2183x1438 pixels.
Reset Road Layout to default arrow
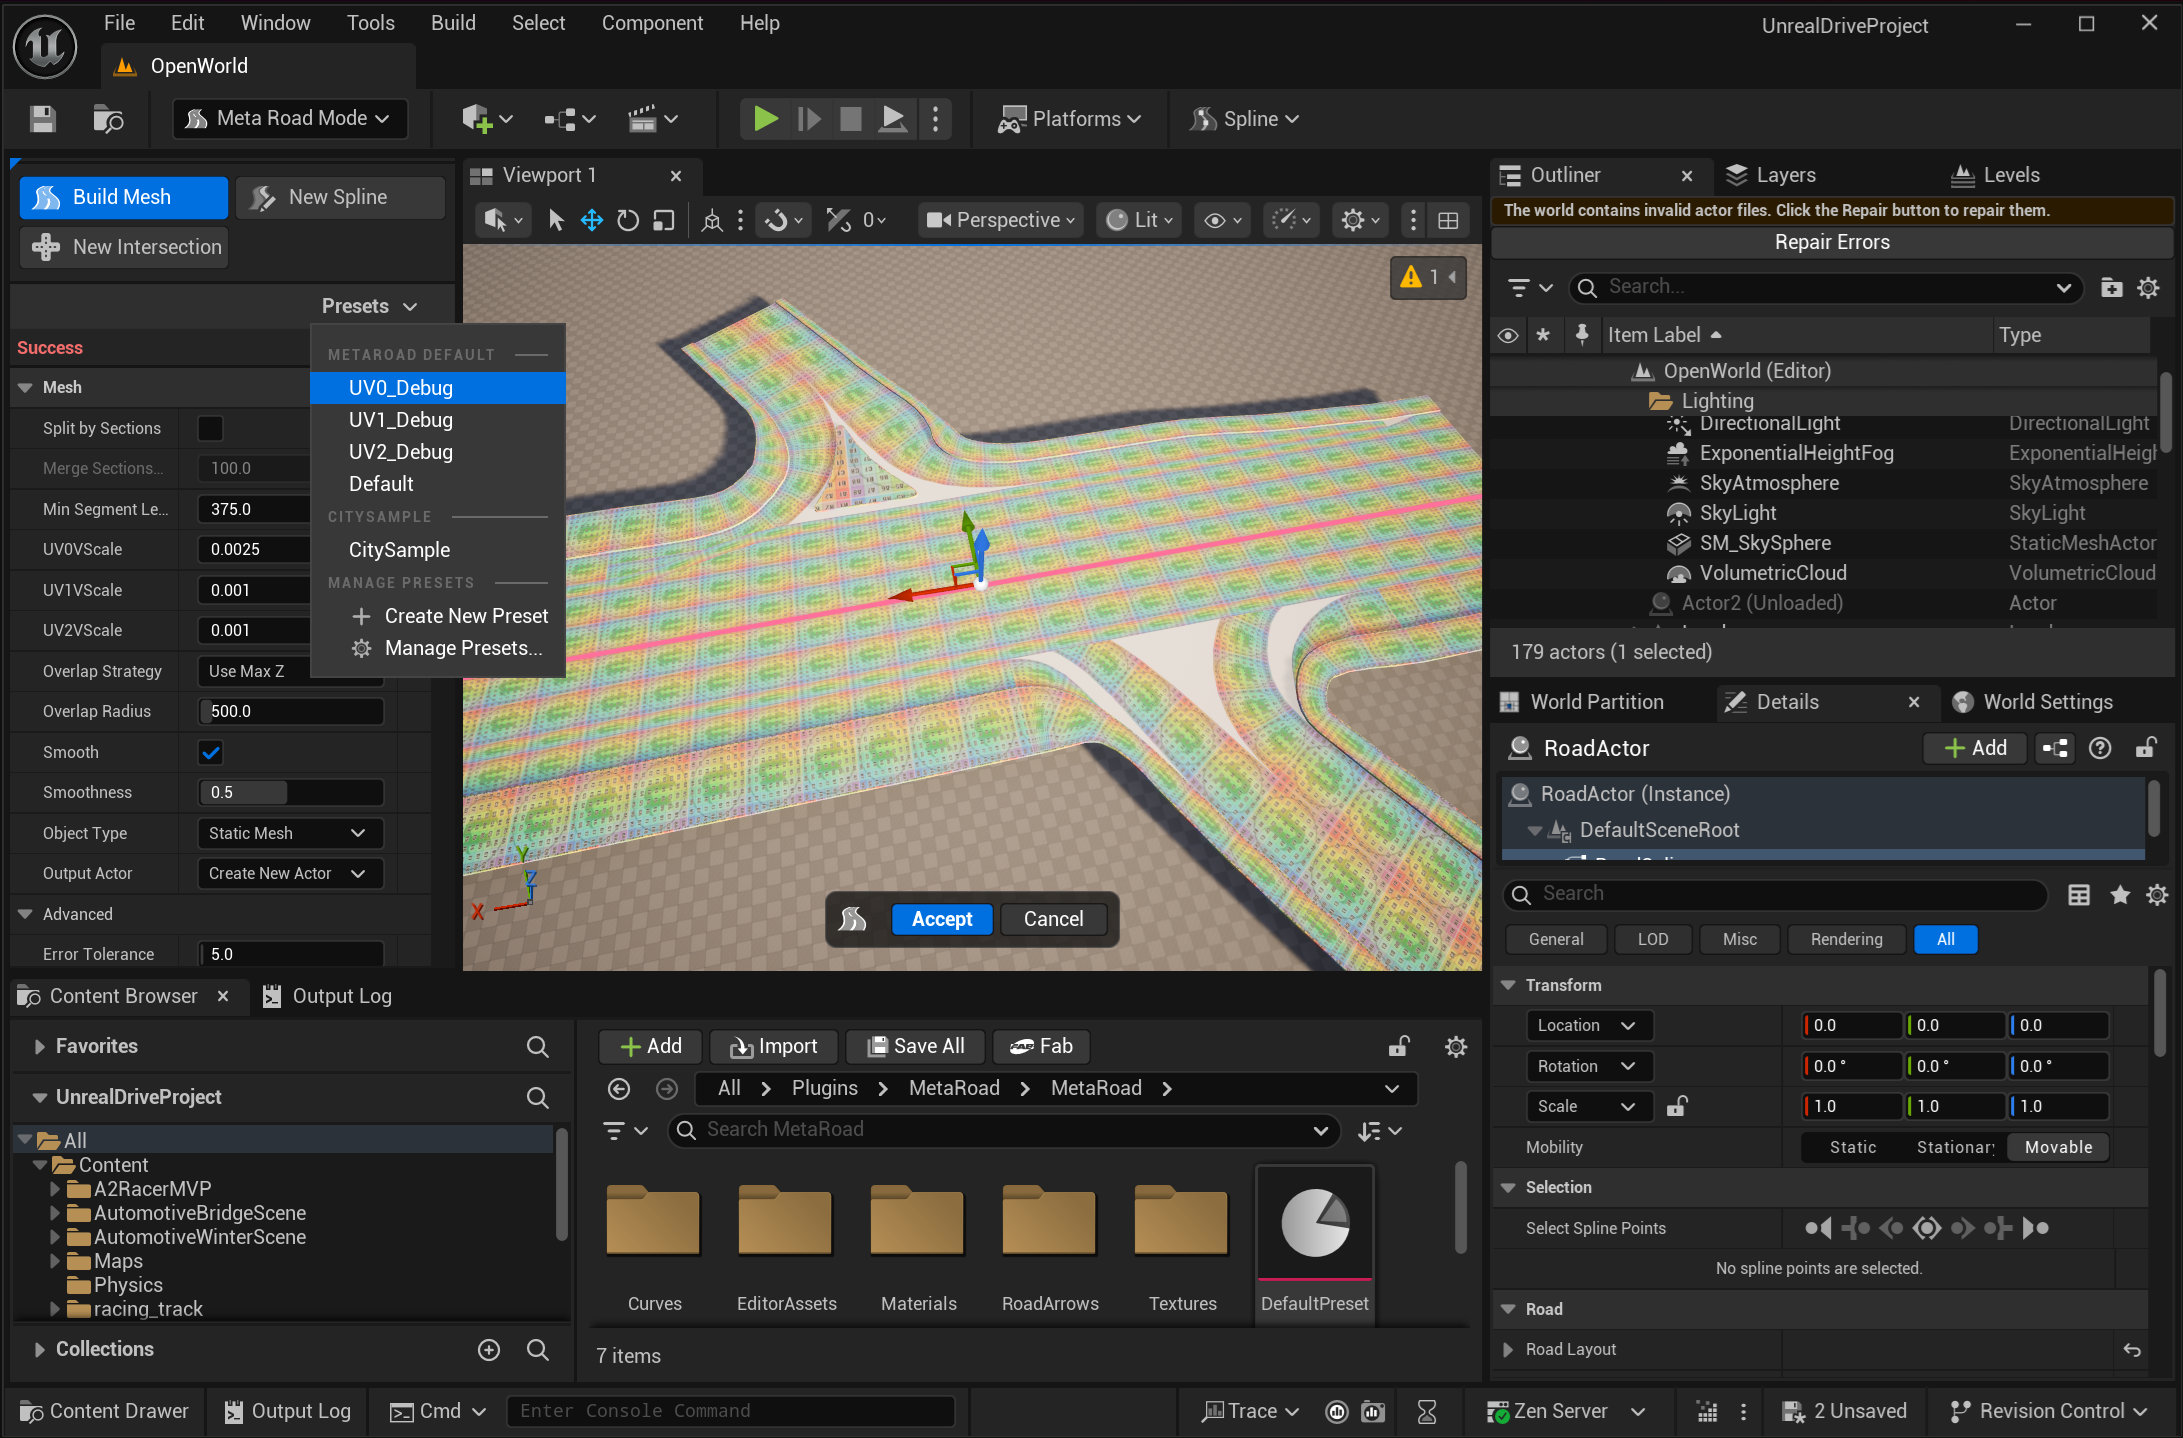[x=2132, y=1350]
